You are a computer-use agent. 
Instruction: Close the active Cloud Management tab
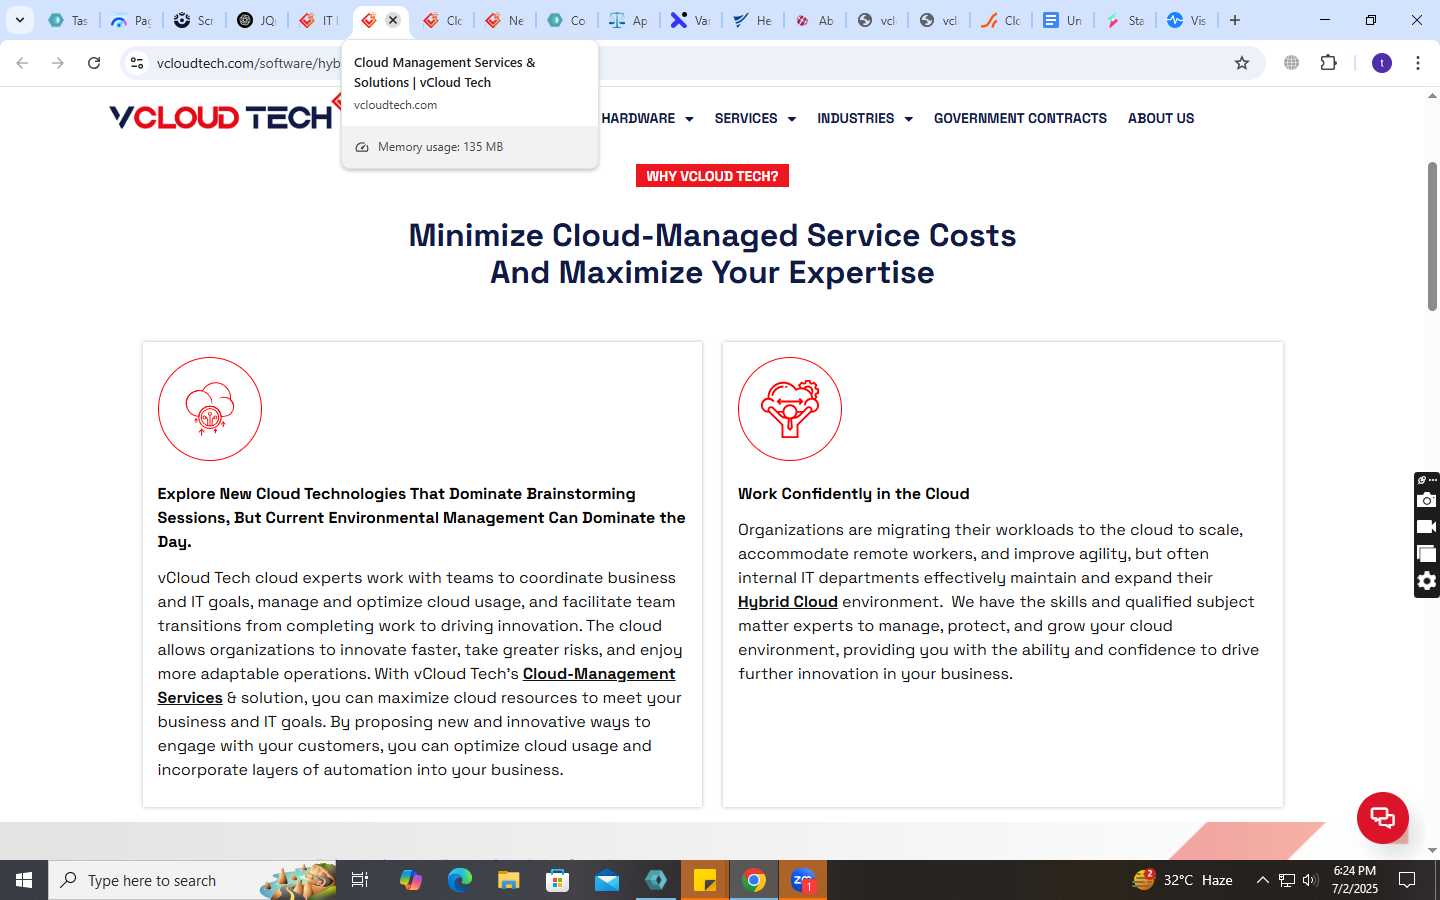(x=393, y=20)
